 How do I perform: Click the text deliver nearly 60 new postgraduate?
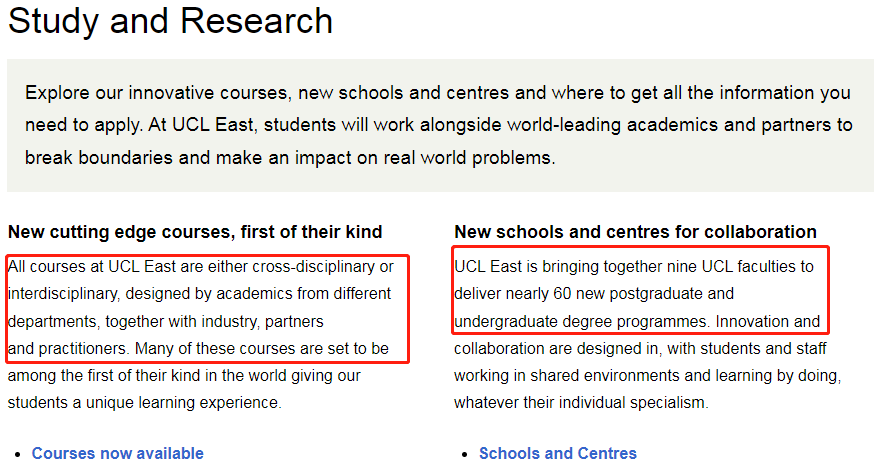point(594,293)
